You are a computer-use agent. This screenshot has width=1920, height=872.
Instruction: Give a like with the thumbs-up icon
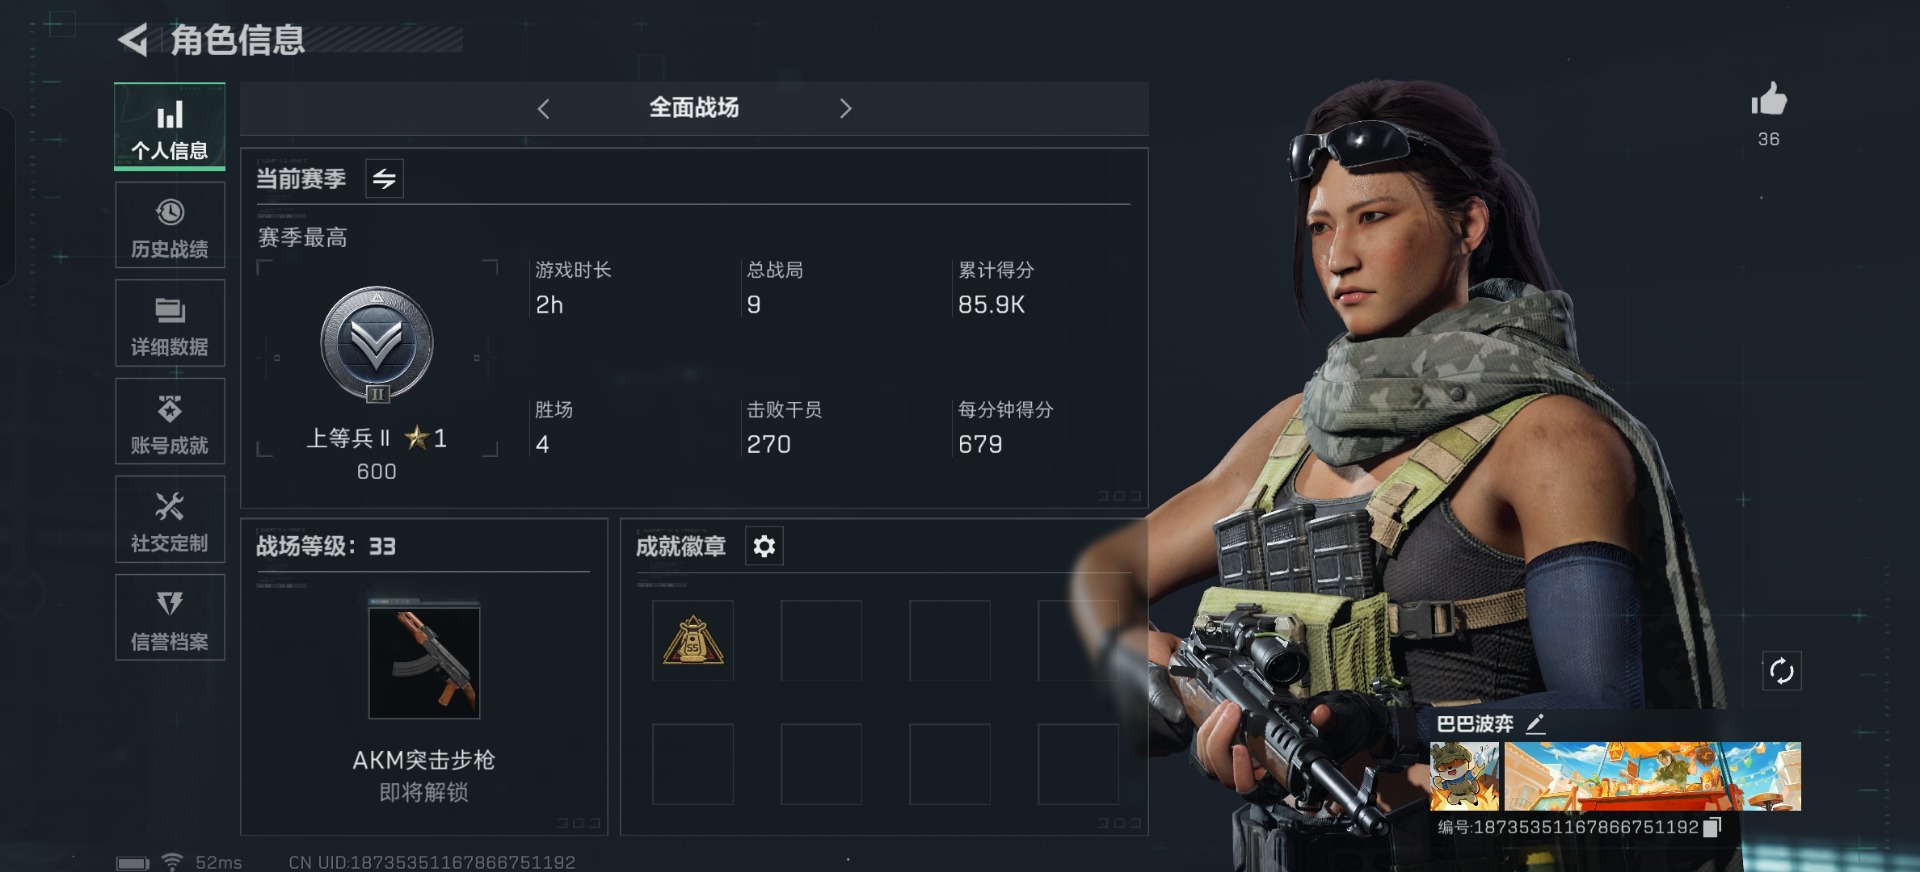pos(1768,99)
